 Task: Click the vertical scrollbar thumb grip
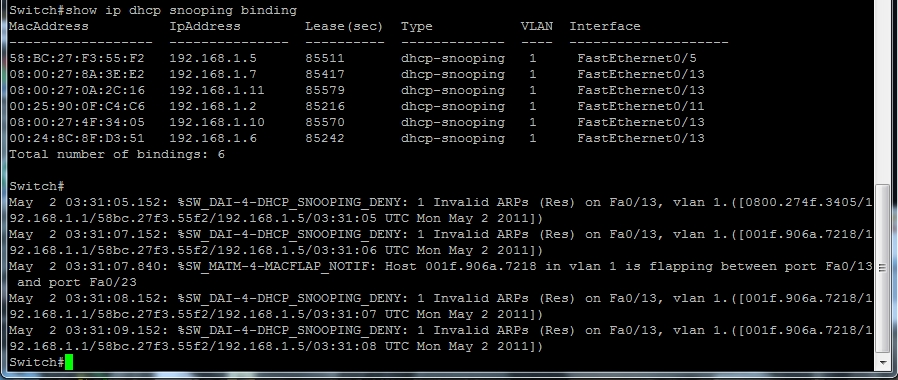[883, 268]
